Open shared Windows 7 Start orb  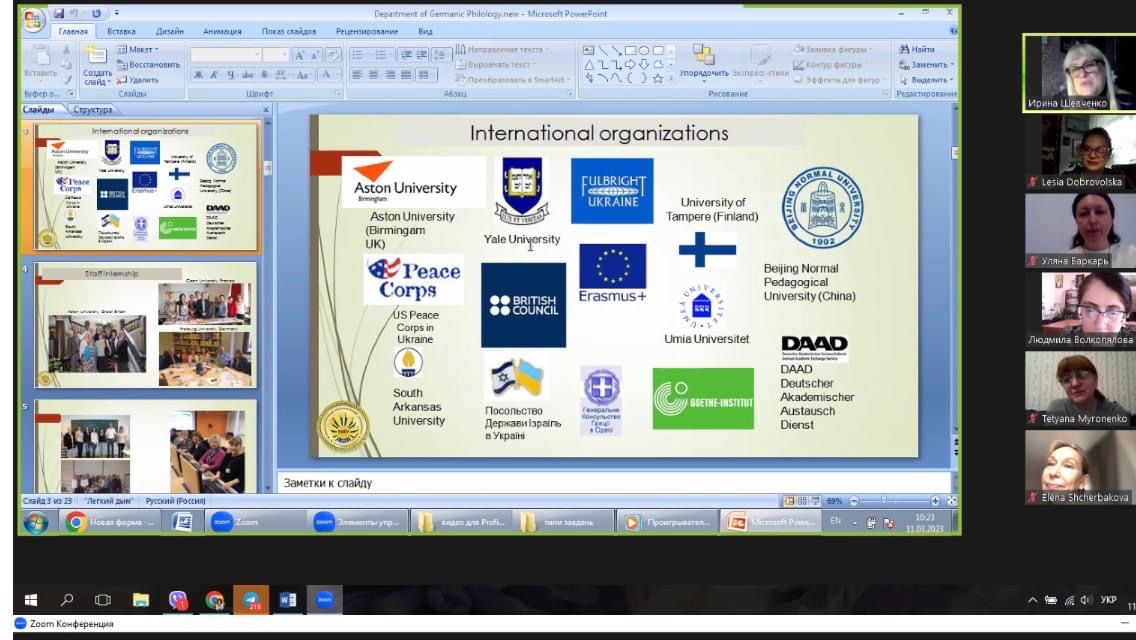pyautogui.click(x=36, y=522)
